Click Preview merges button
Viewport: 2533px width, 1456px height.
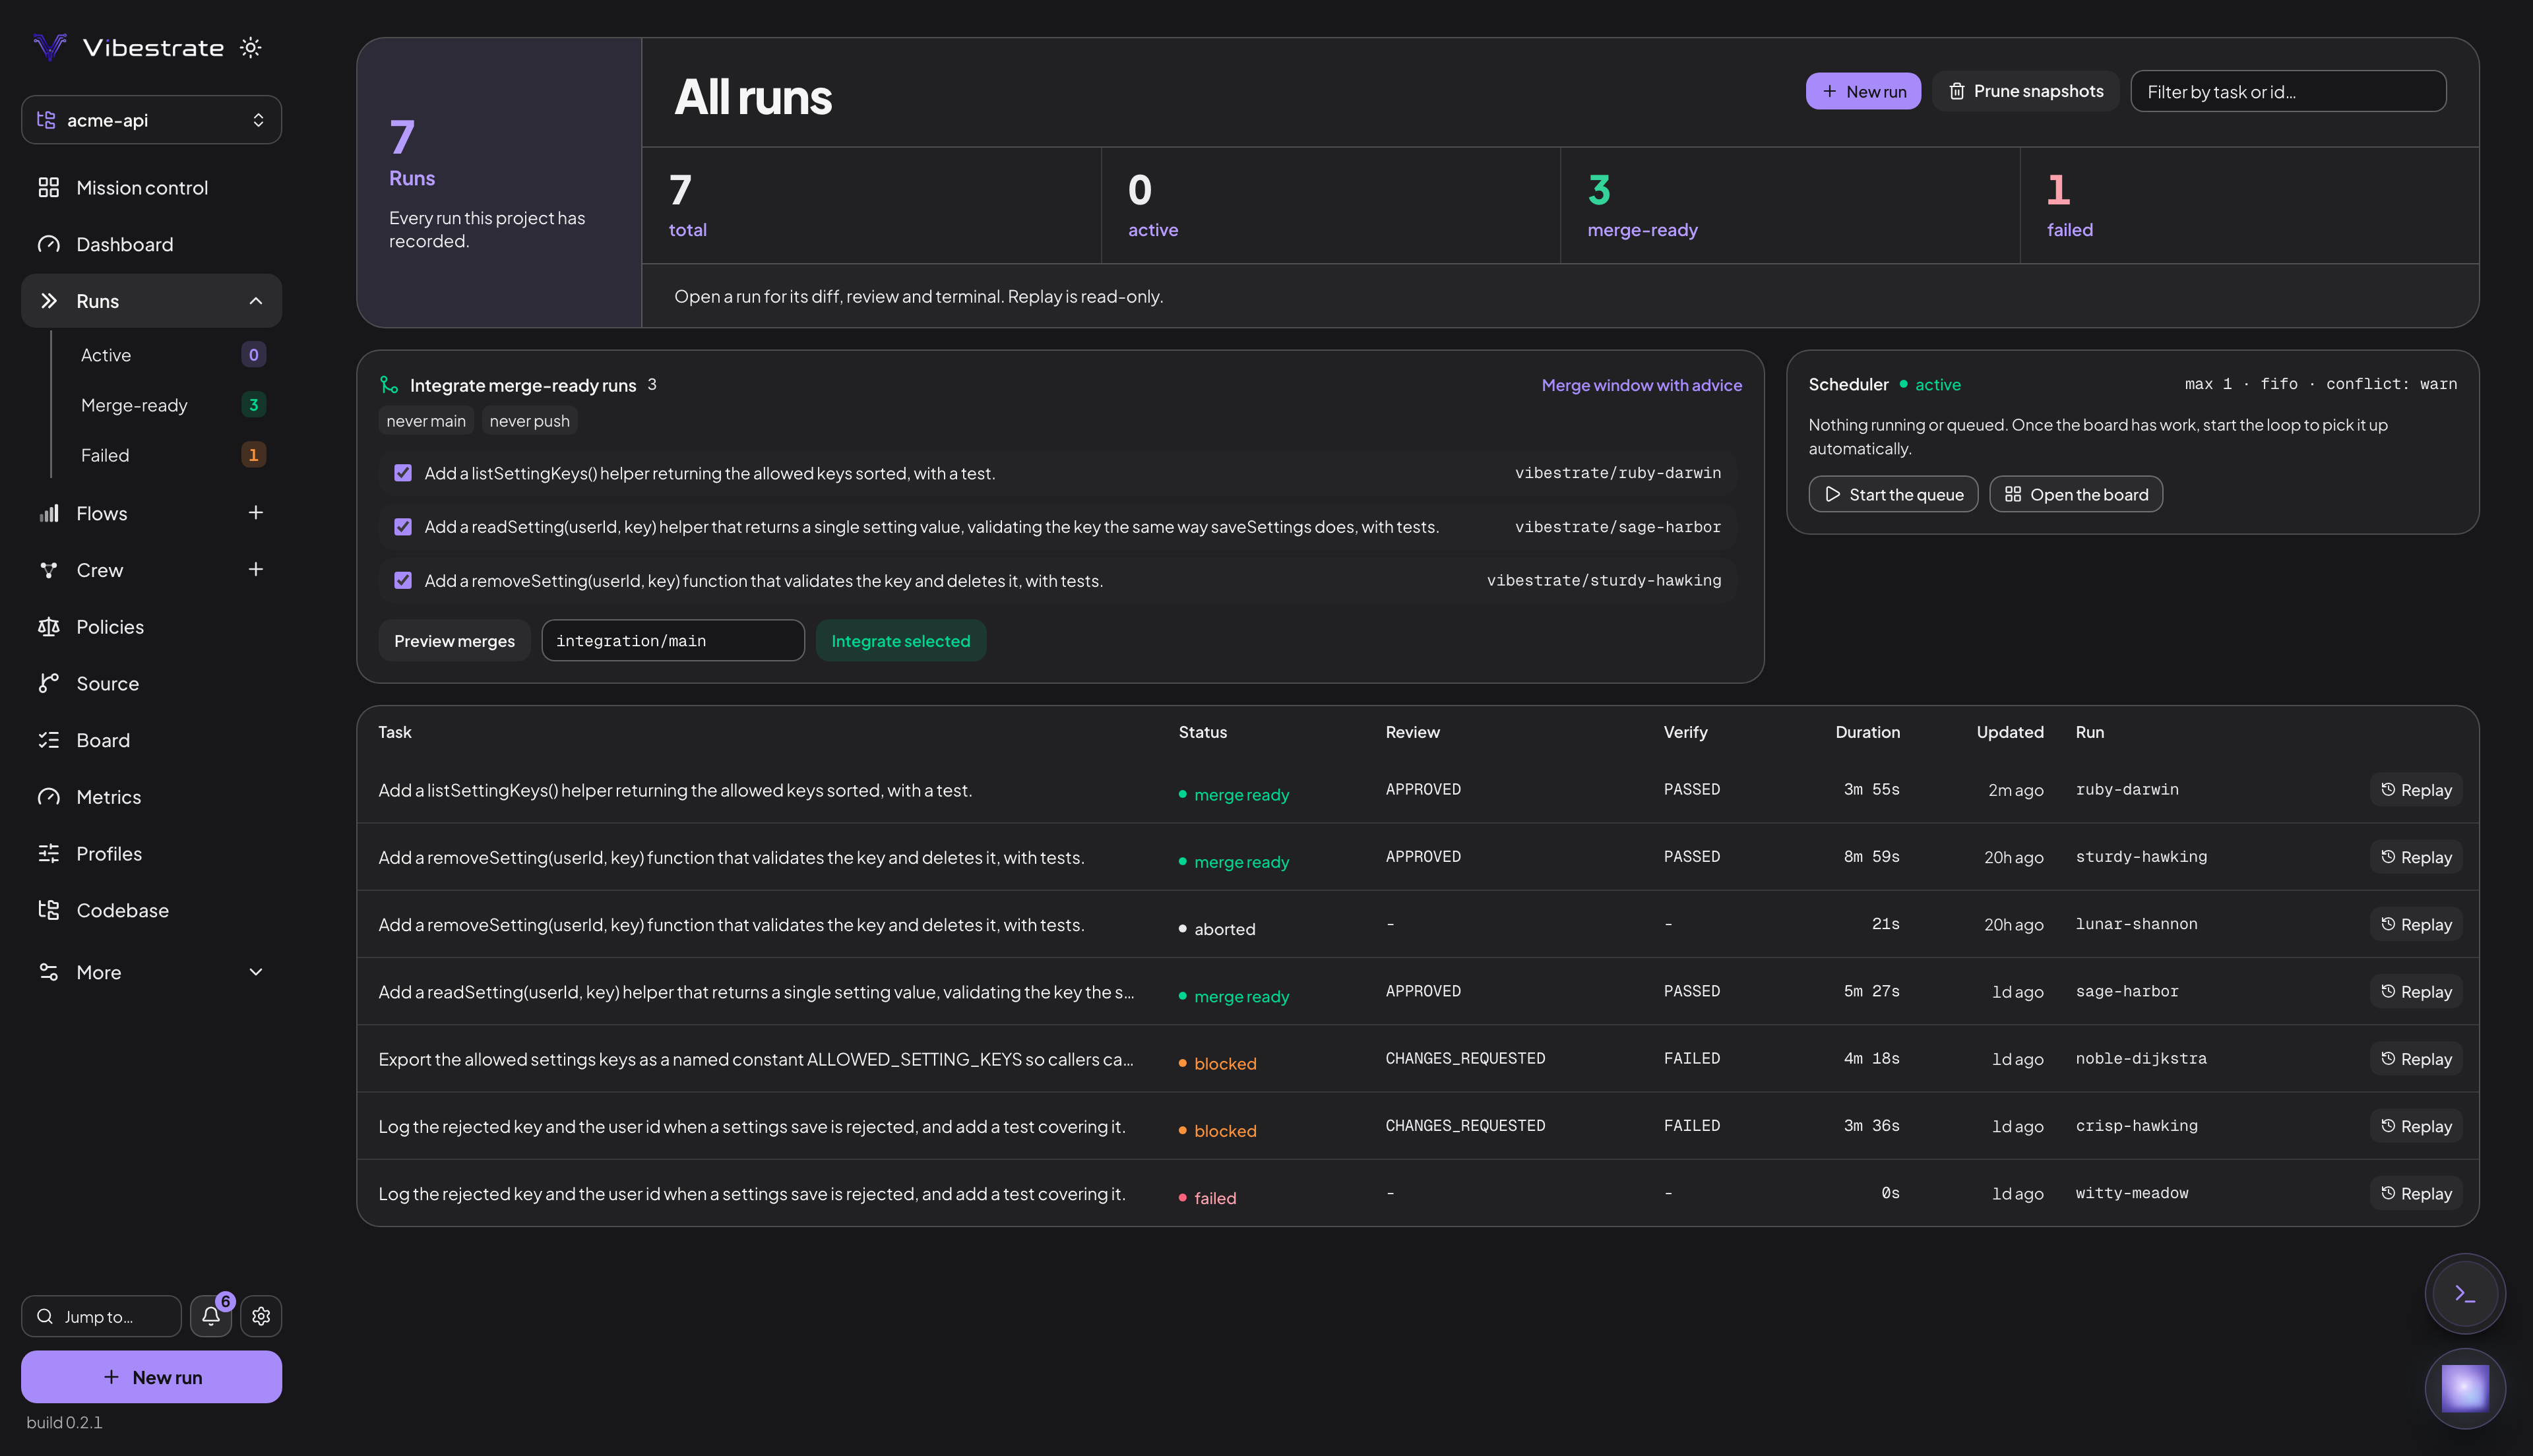(454, 641)
